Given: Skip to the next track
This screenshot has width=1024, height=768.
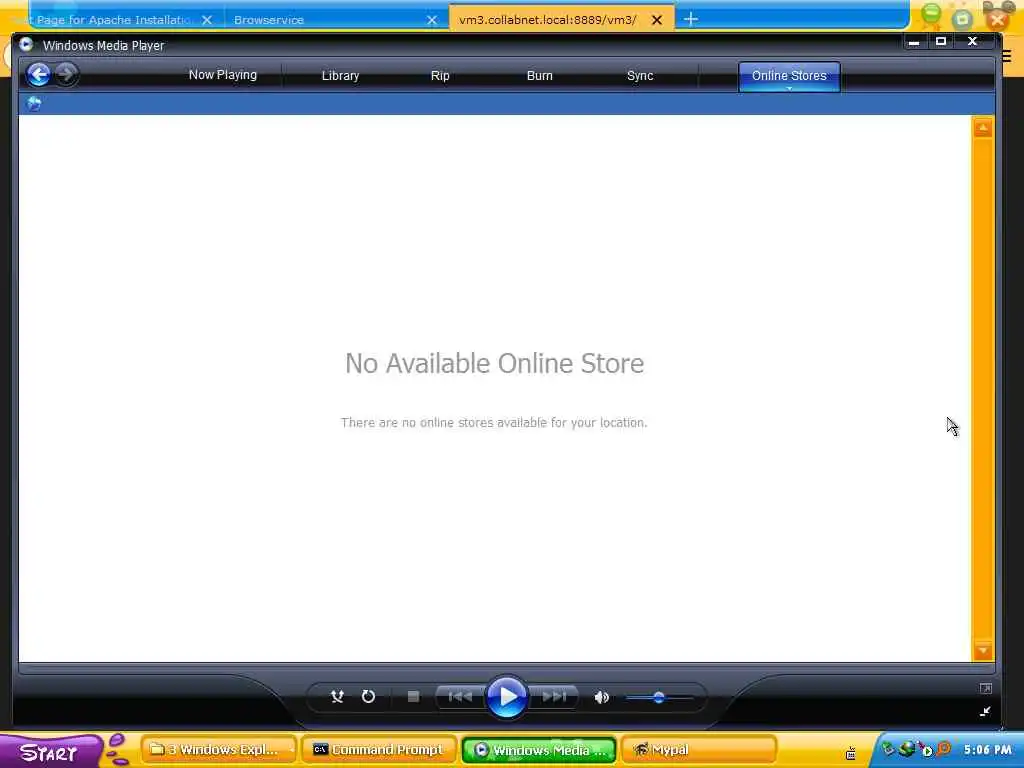Looking at the screenshot, I should [x=554, y=697].
